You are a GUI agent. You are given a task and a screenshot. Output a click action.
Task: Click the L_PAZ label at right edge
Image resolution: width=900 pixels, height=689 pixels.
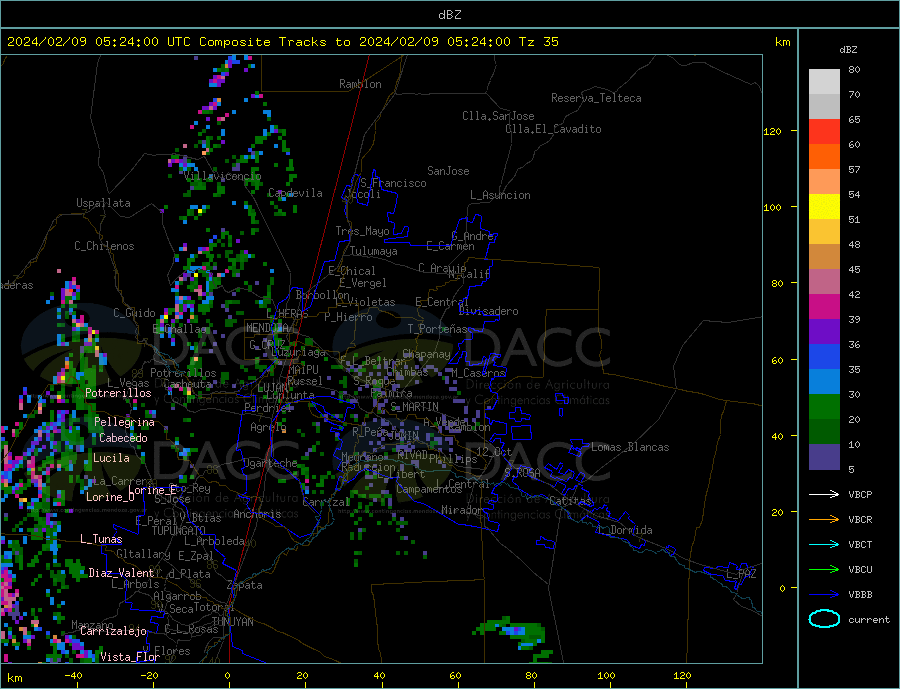tap(742, 574)
